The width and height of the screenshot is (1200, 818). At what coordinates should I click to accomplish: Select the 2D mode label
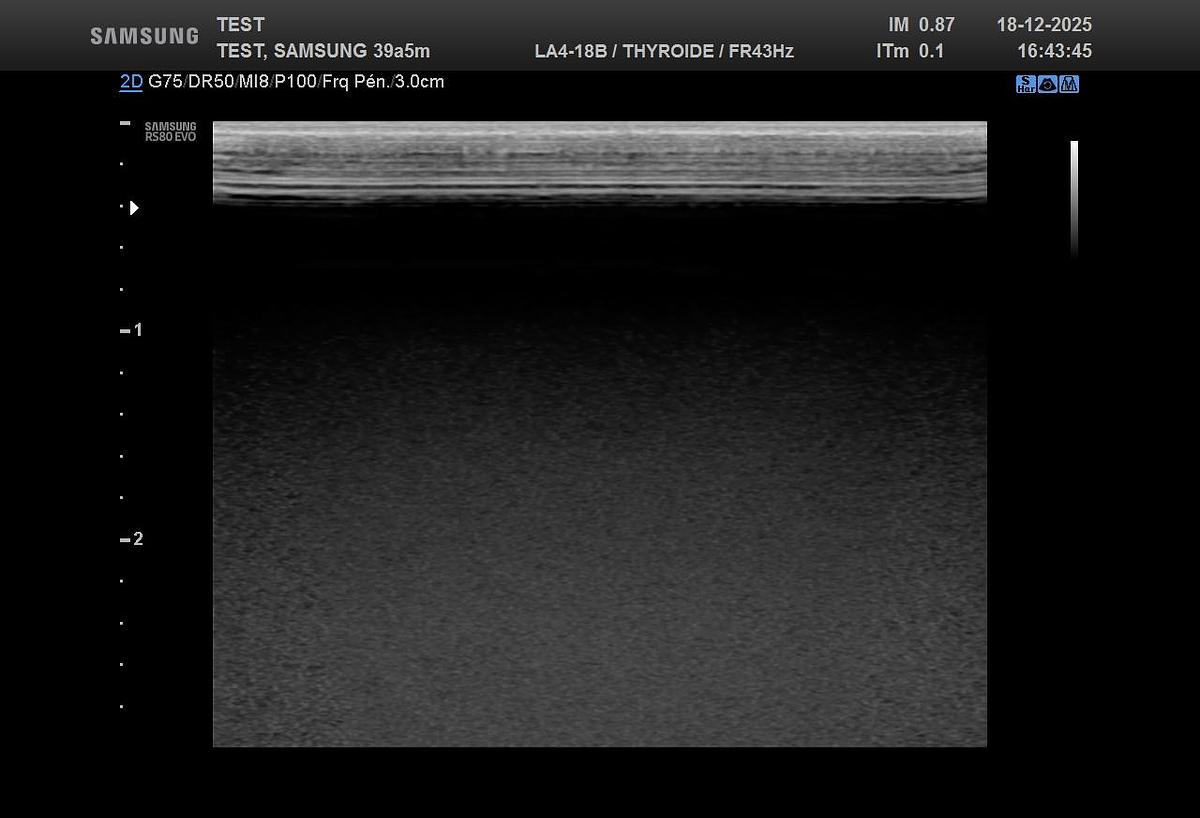tap(131, 82)
